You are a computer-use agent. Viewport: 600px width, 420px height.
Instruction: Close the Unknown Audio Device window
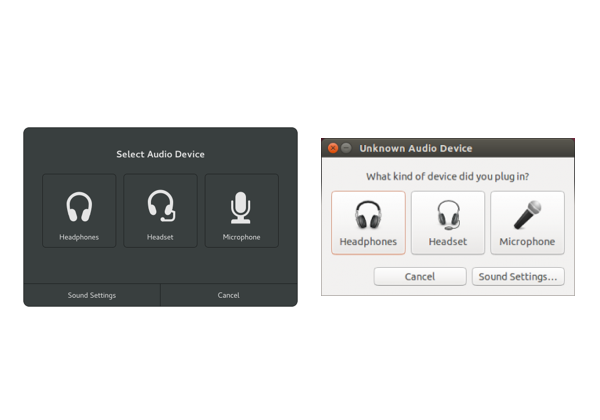[x=333, y=148]
